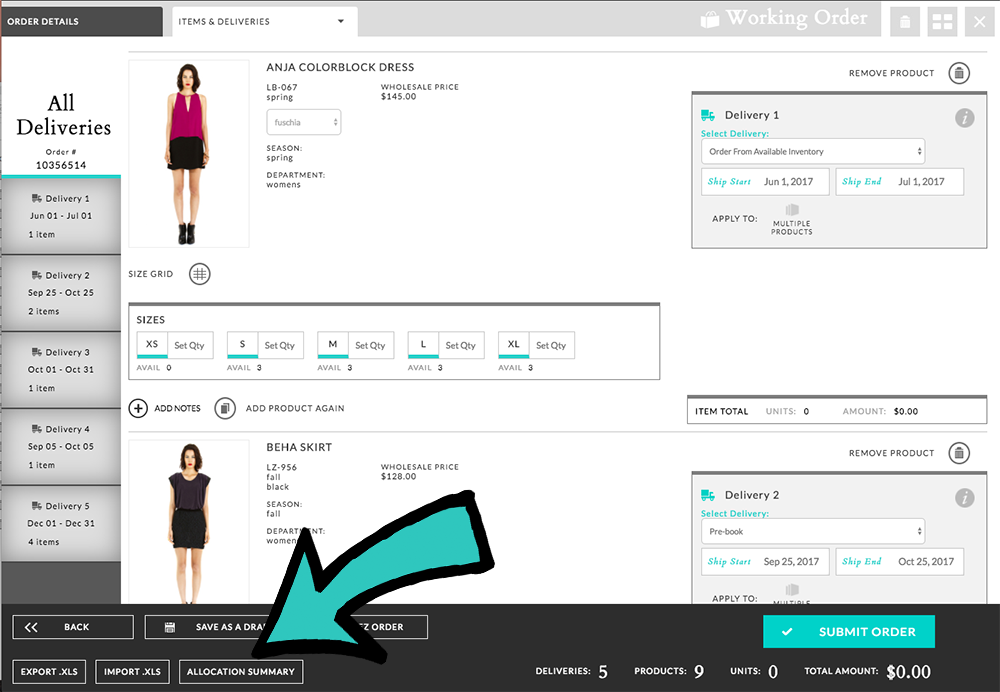Open the Pre-book delivery dropdown

[813, 531]
